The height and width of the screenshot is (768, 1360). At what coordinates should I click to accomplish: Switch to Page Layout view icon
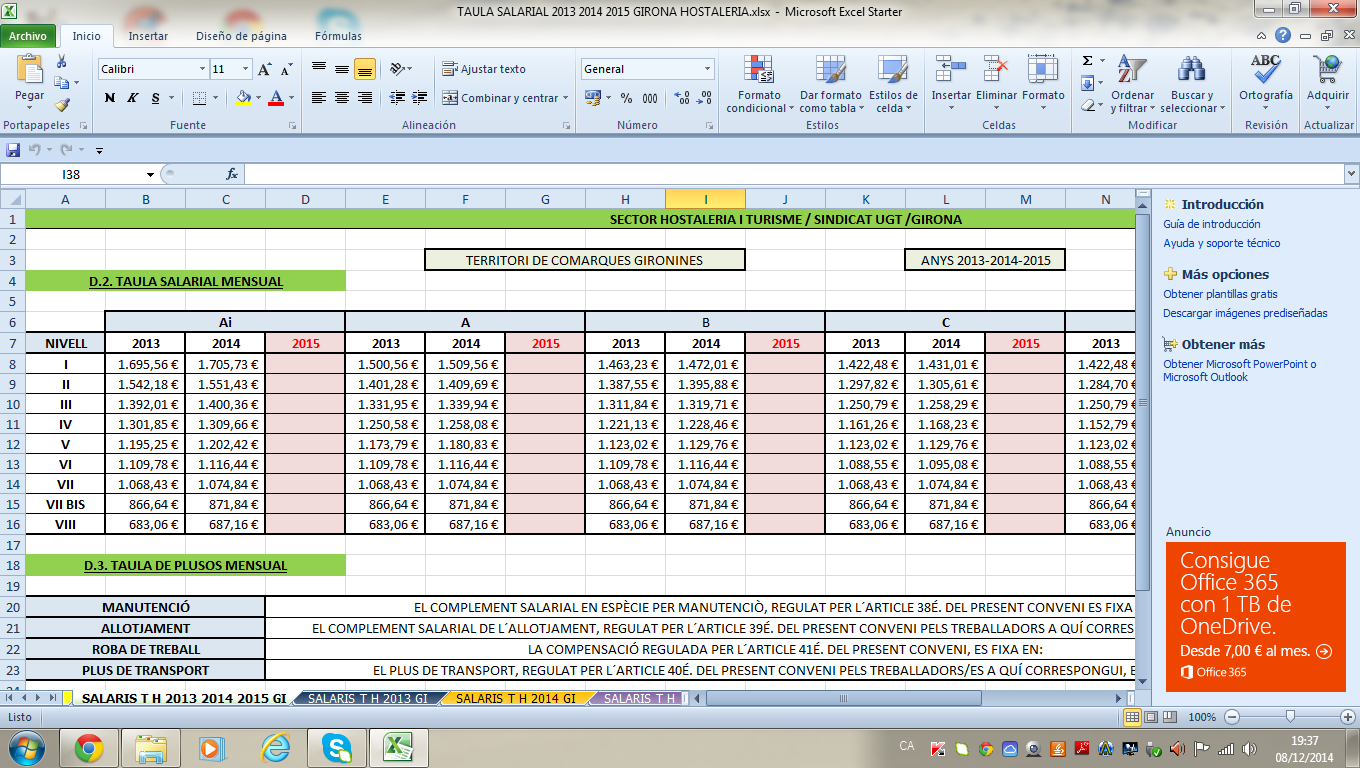[1150, 717]
